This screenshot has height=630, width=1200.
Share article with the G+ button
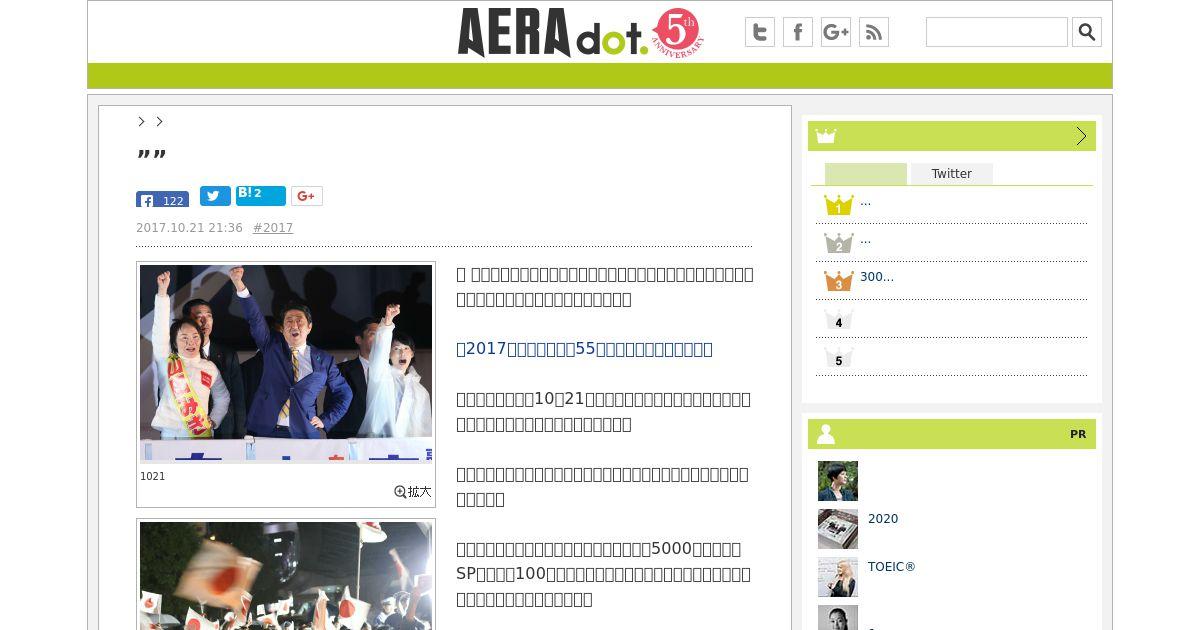tap(307, 196)
